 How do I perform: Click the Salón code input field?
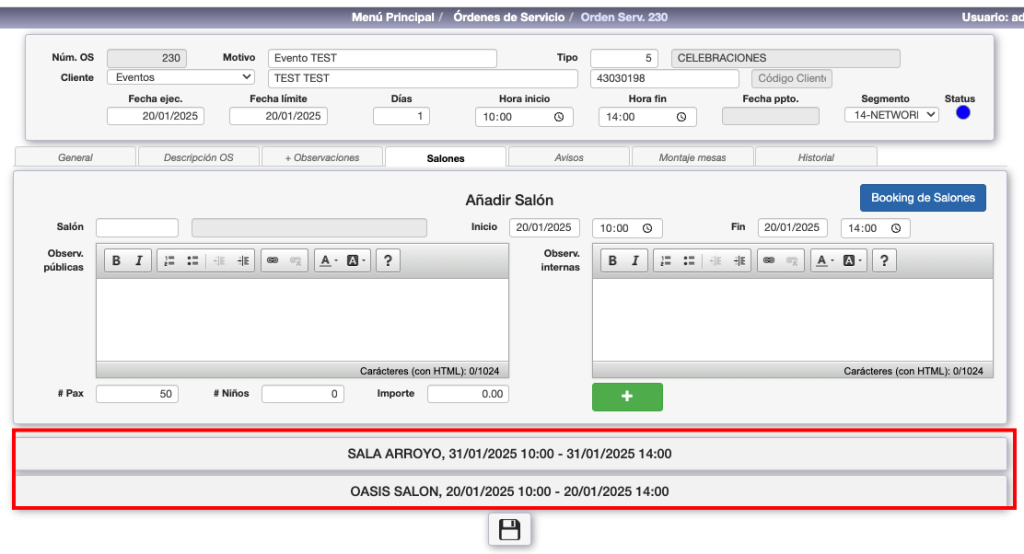coord(137,228)
